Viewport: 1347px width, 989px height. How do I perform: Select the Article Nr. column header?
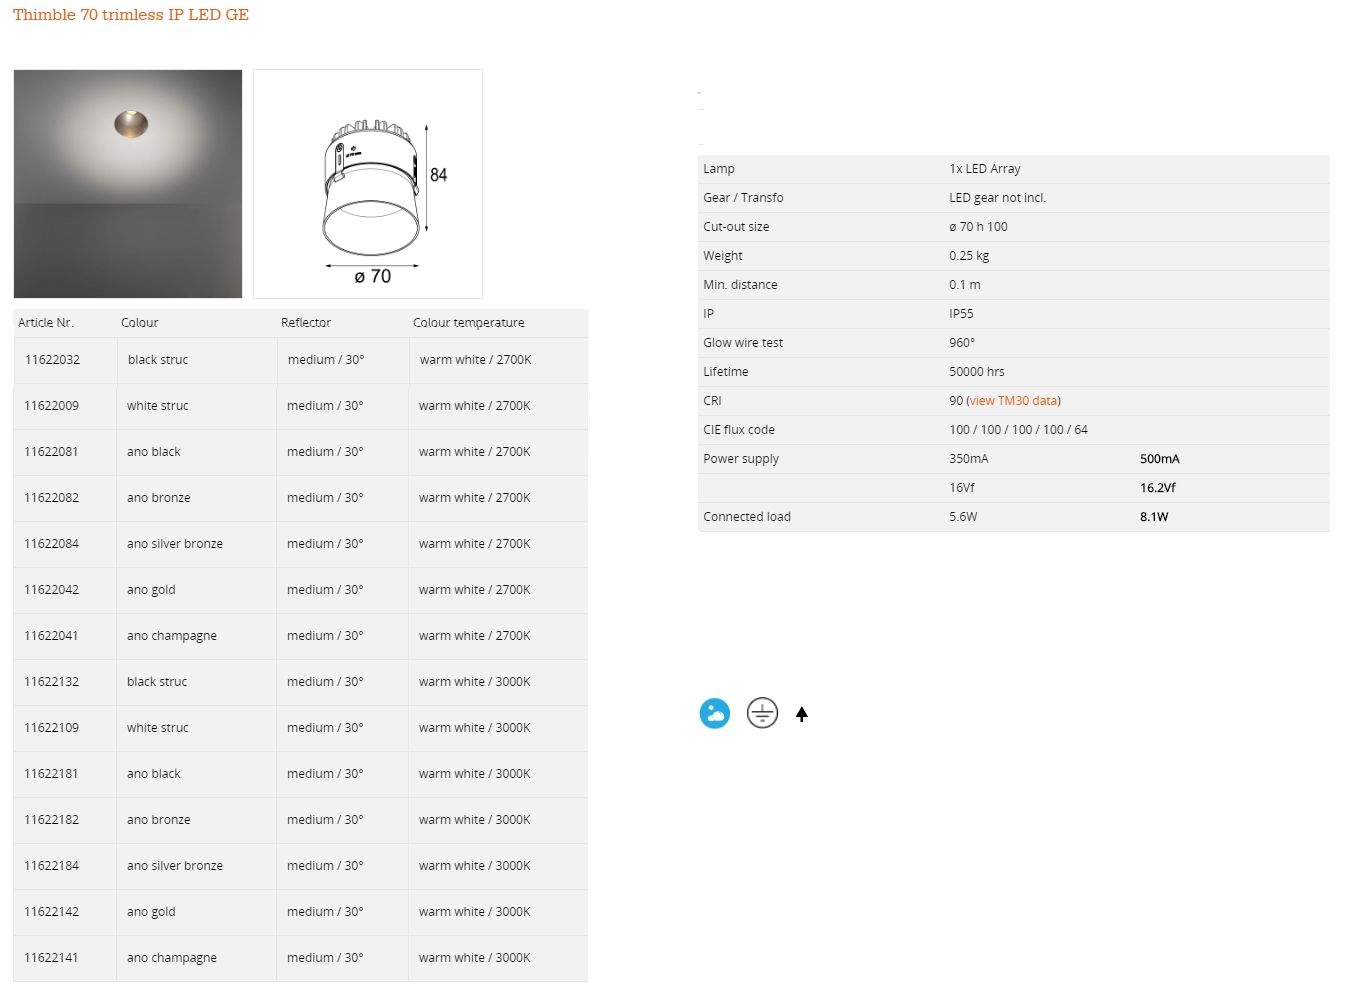46,322
